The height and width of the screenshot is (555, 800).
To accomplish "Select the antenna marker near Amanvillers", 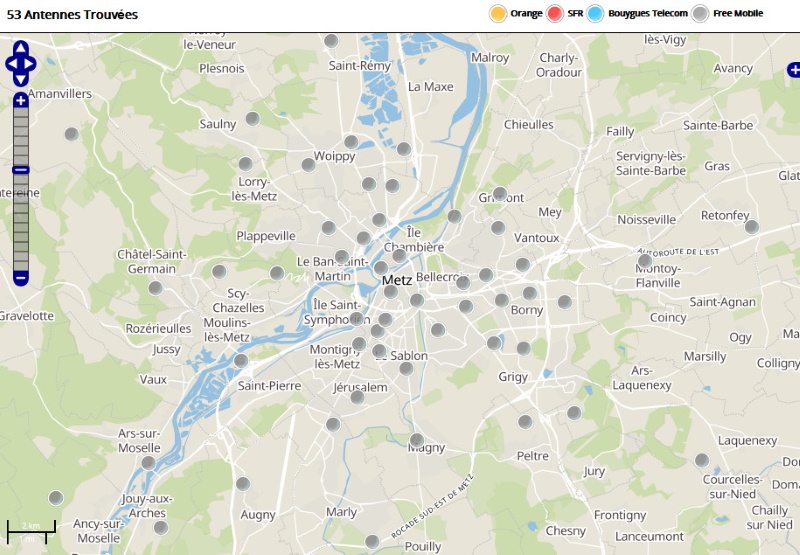I will [71, 134].
